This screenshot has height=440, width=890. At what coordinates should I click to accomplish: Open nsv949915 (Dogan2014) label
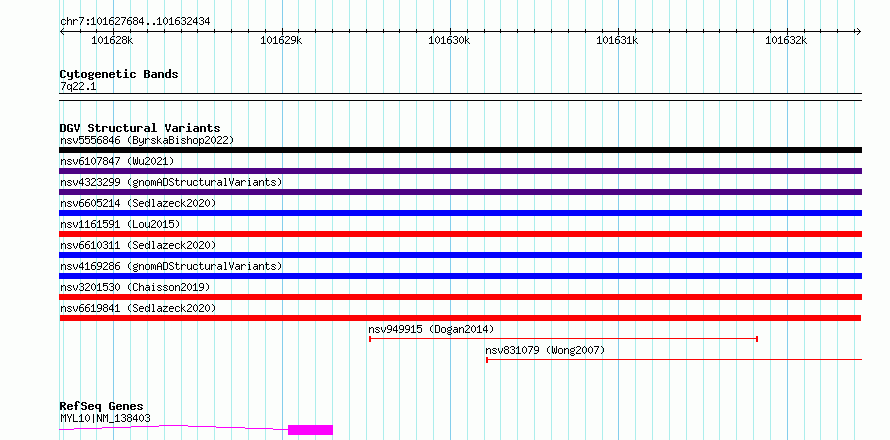[x=431, y=329]
